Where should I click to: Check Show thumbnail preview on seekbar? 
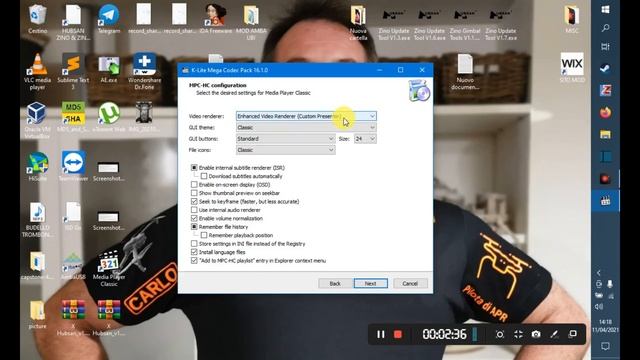click(194, 193)
